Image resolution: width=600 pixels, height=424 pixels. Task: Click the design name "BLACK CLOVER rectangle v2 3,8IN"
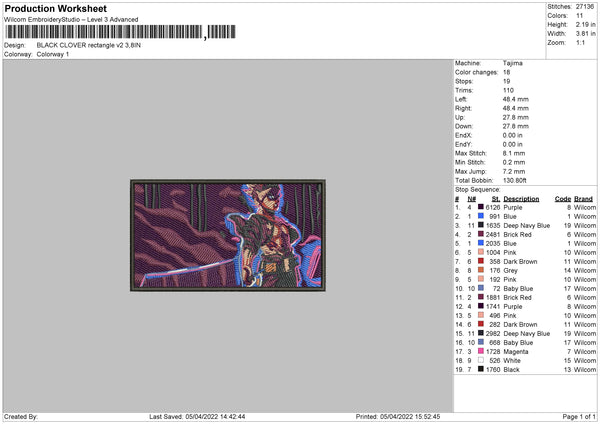(89, 45)
